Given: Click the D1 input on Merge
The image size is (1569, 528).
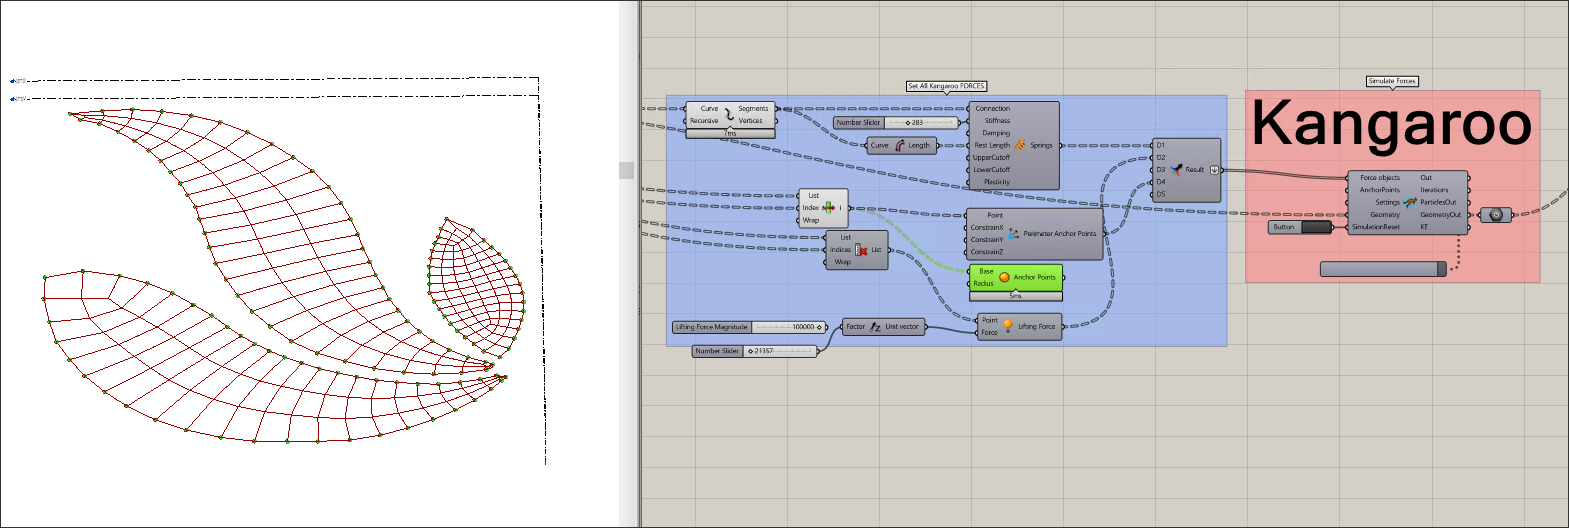Looking at the screenshot, I should (x=1161, y=145).
